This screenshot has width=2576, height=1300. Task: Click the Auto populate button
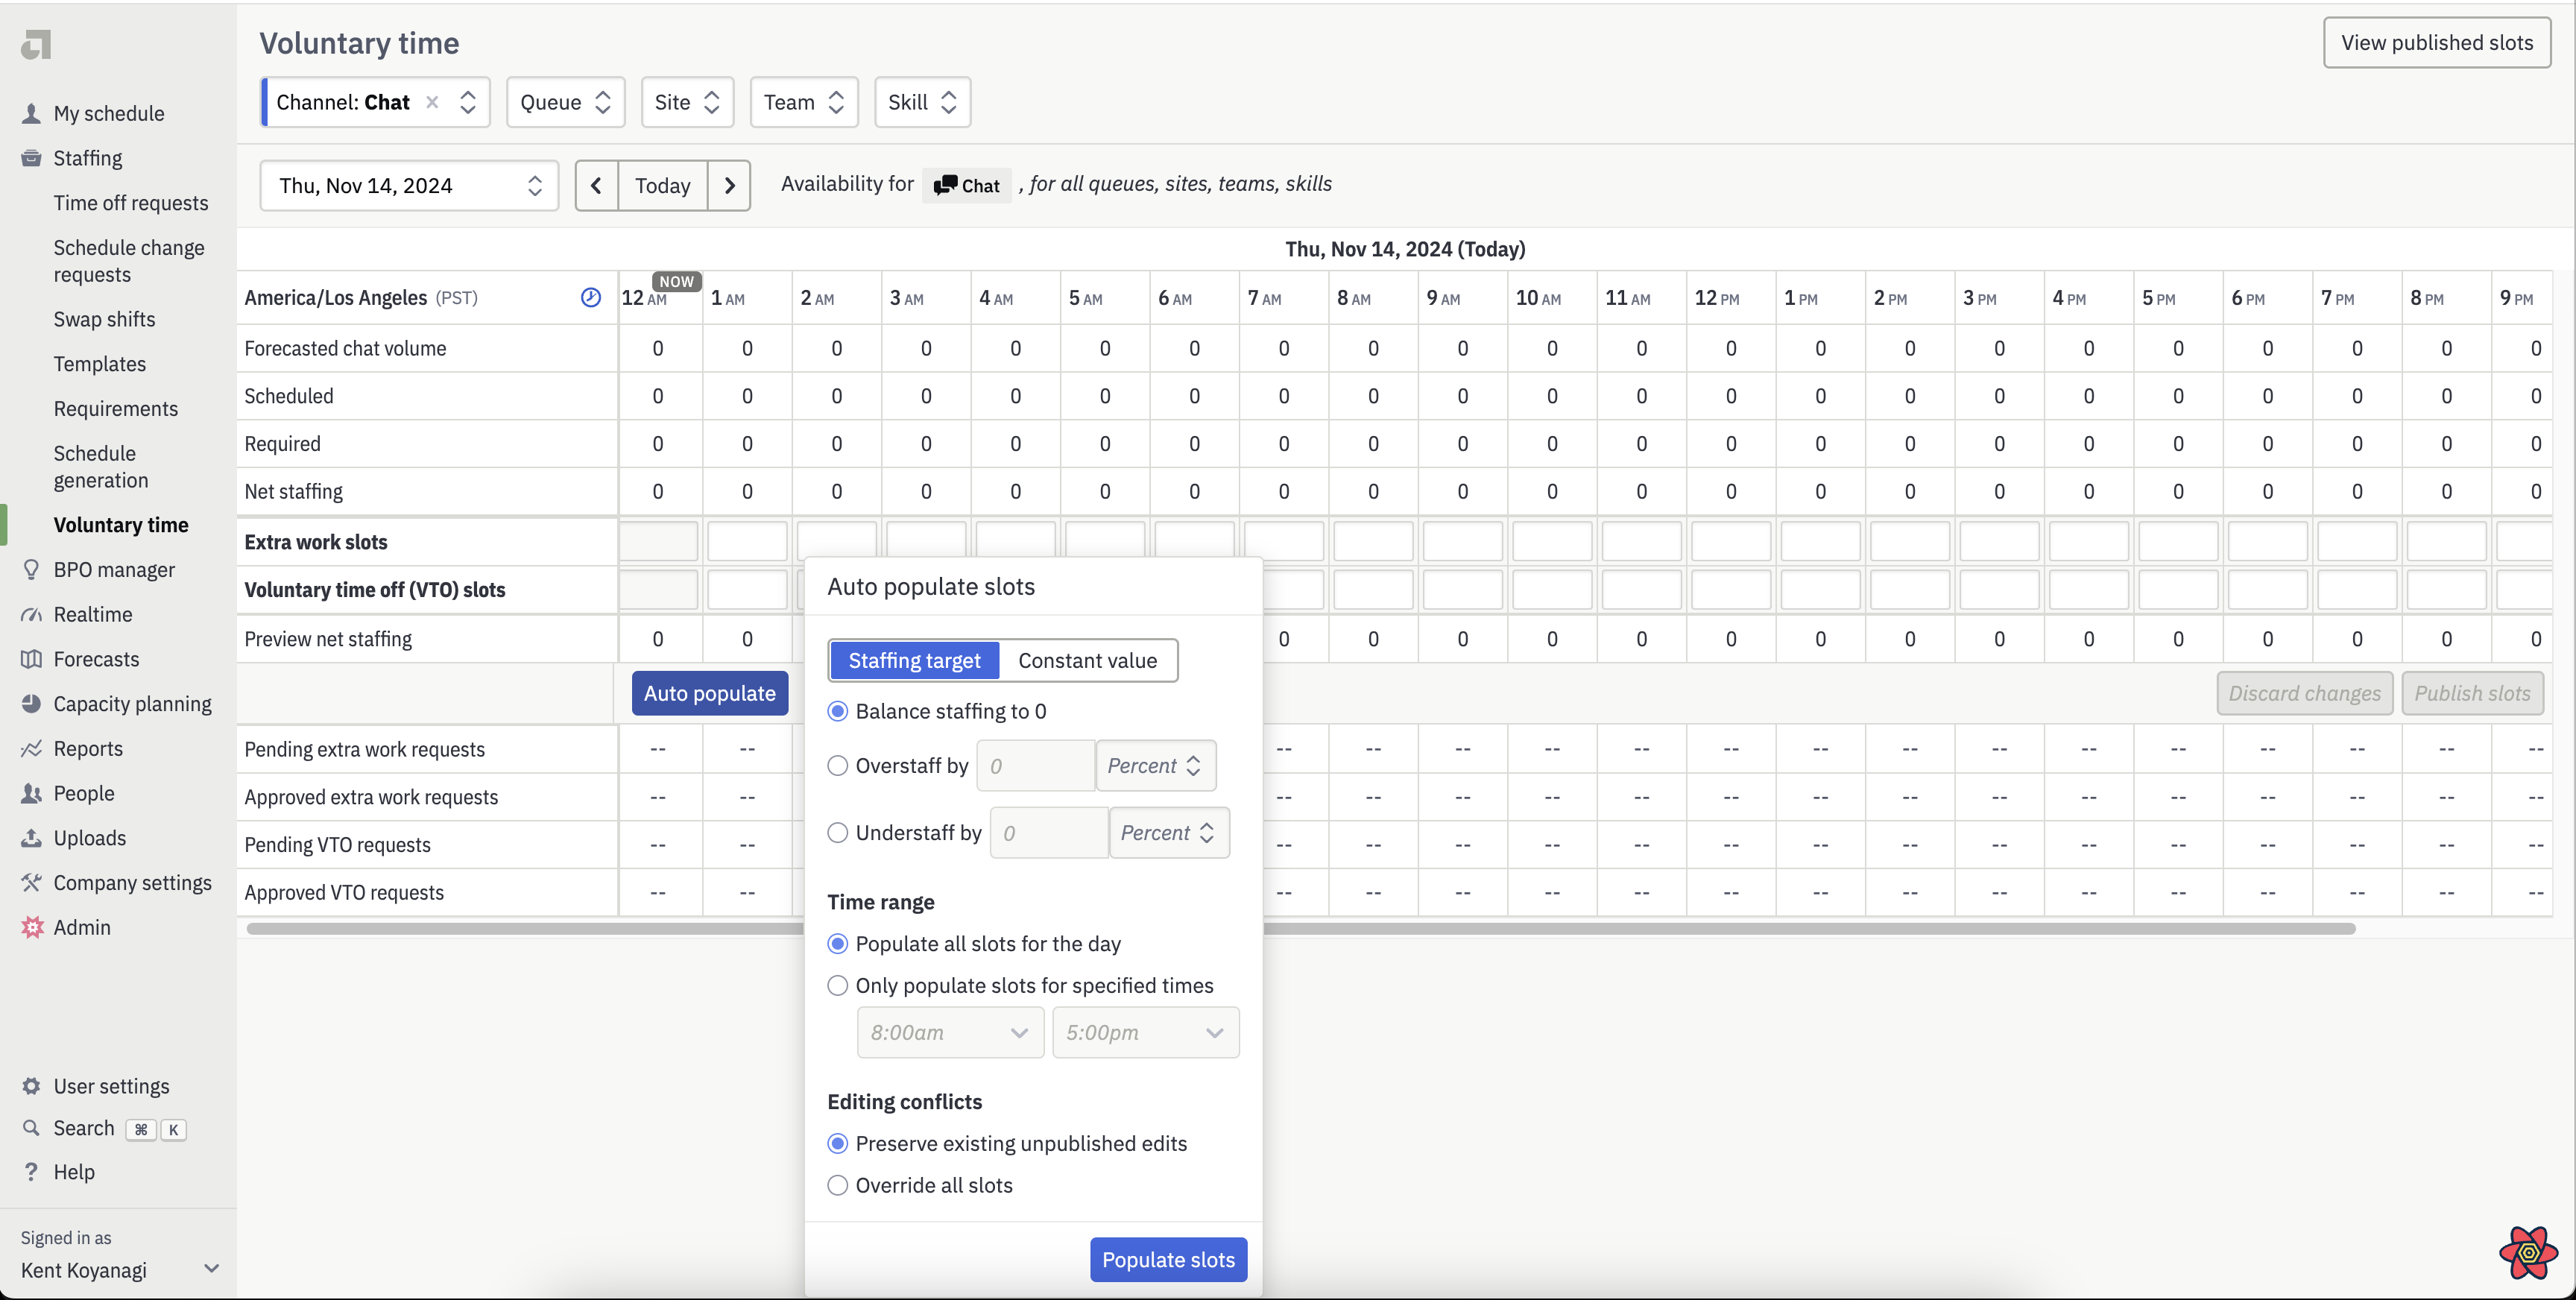click(709, 693)
